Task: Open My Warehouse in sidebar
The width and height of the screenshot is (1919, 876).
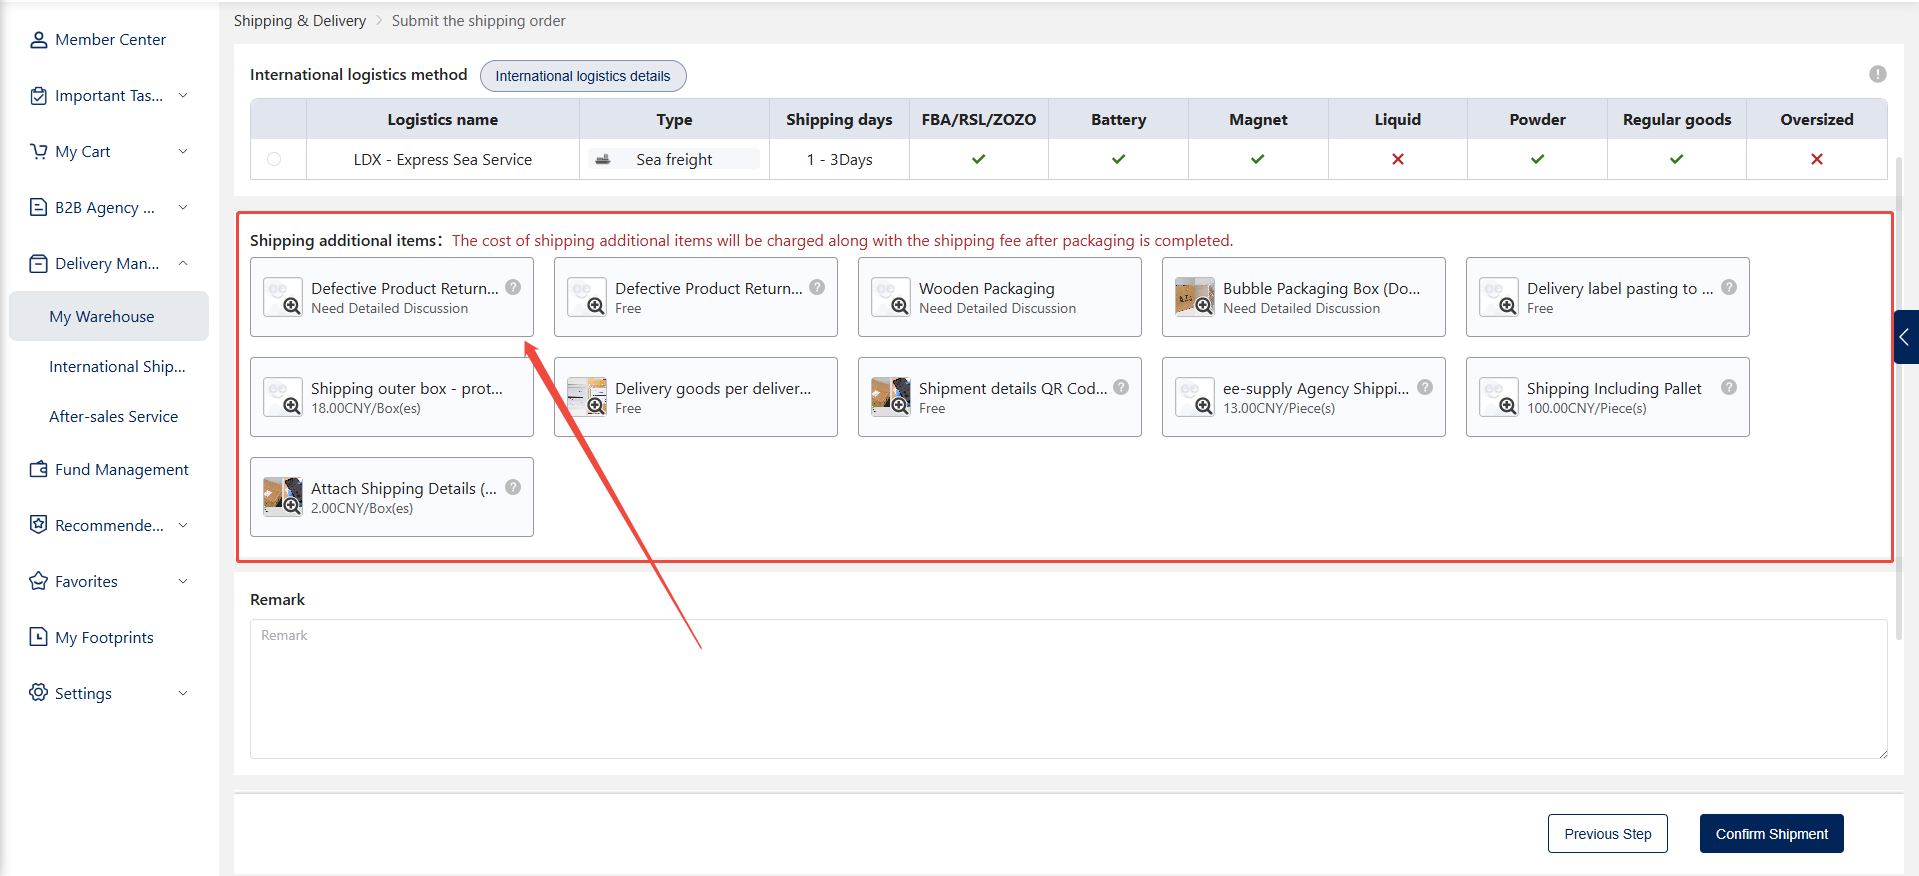Action: click(109, 316)
